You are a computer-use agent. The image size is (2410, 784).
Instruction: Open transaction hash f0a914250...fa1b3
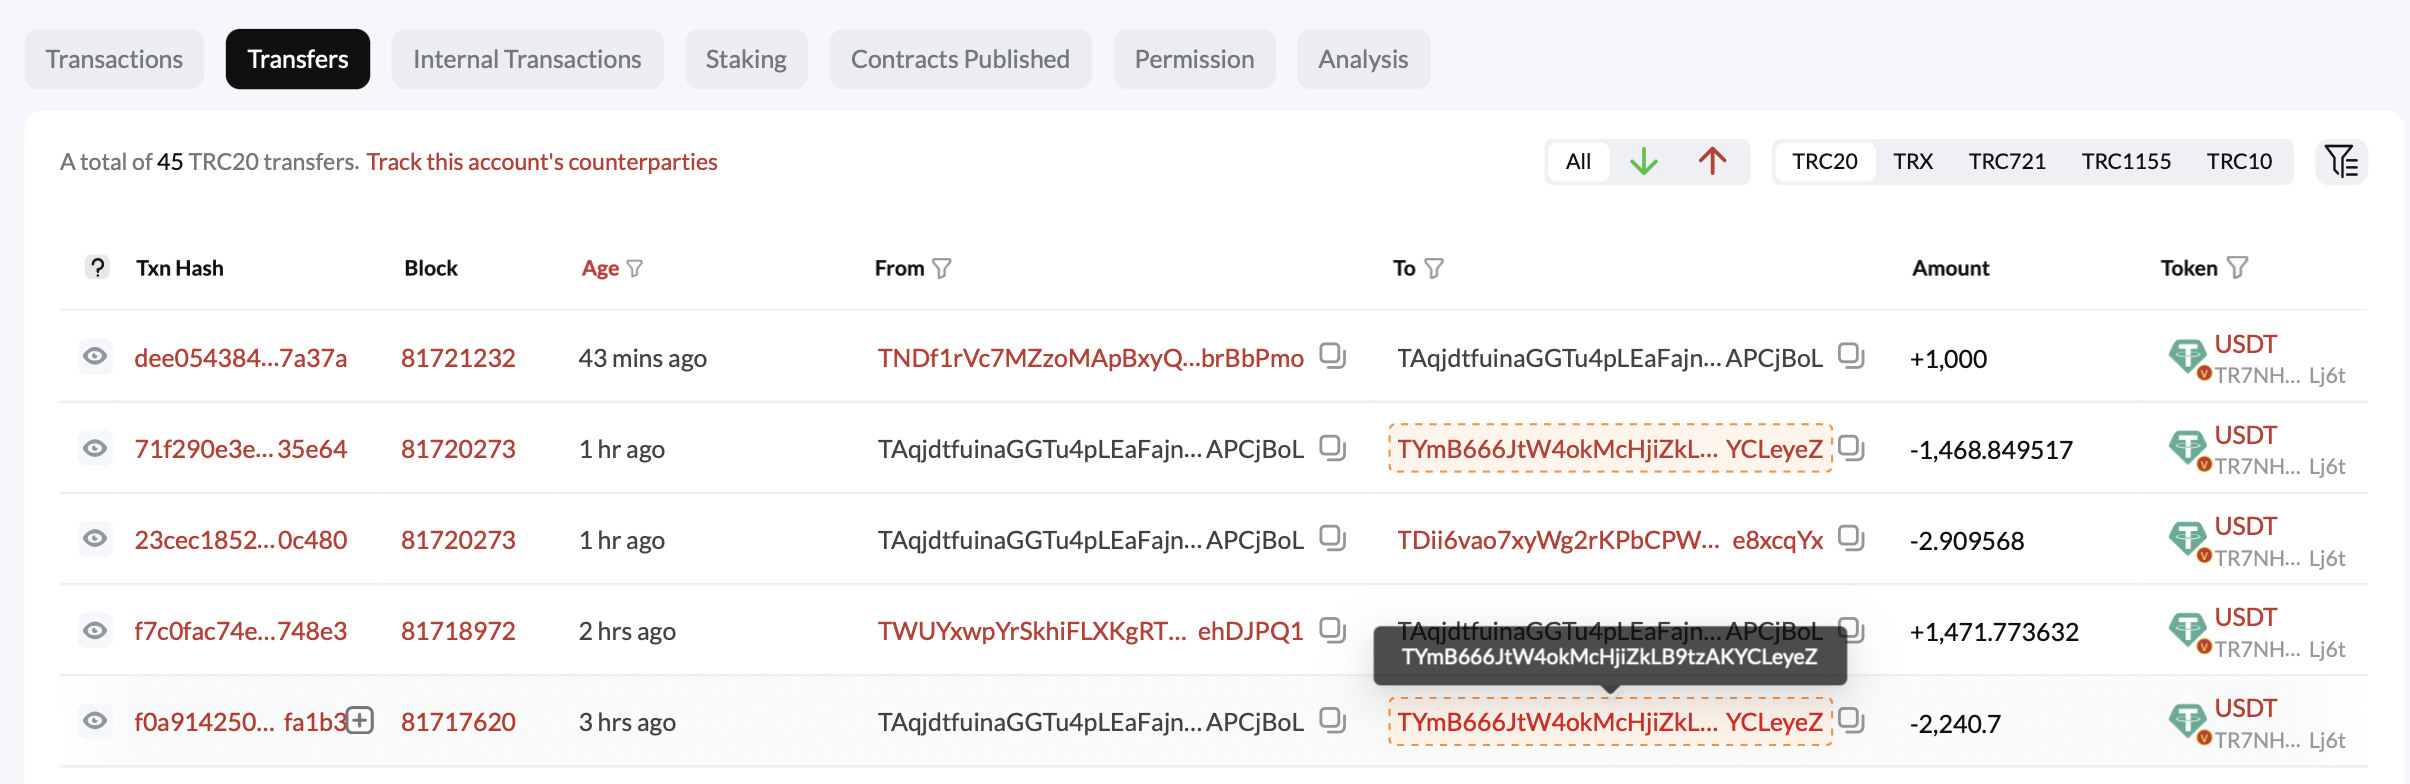[x=240, y=722]
